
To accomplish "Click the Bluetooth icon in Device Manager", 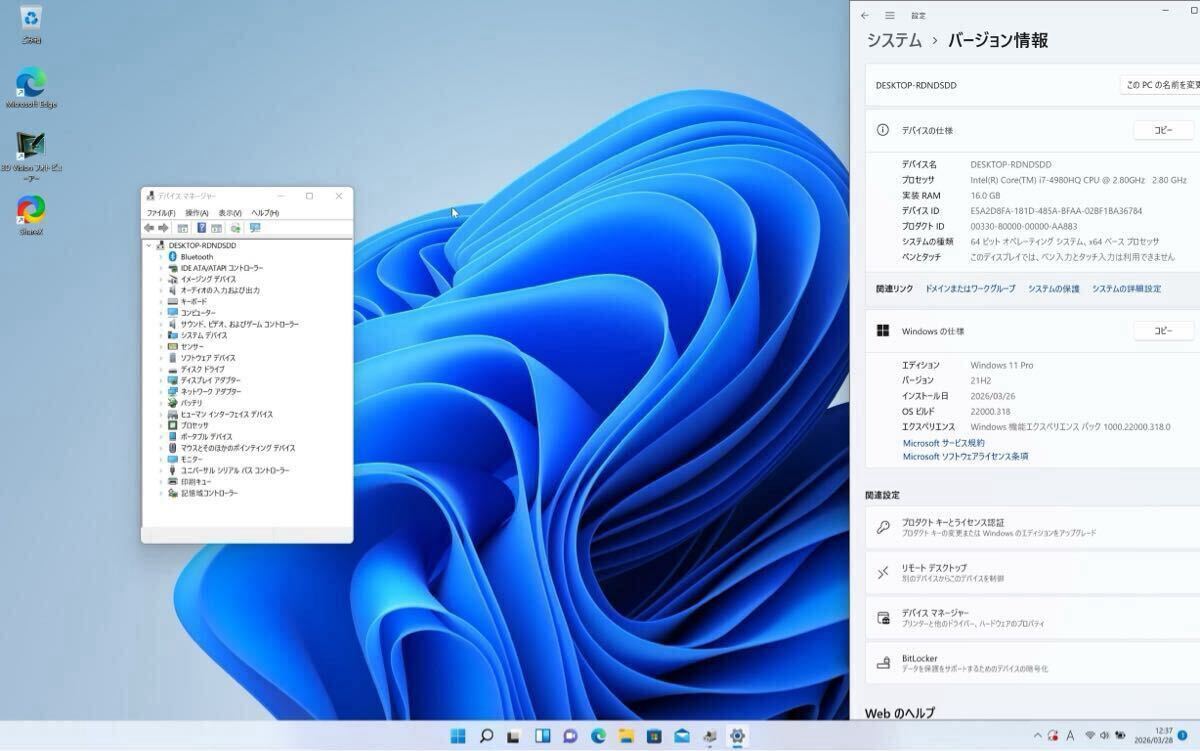I will [x=173, y=257].
